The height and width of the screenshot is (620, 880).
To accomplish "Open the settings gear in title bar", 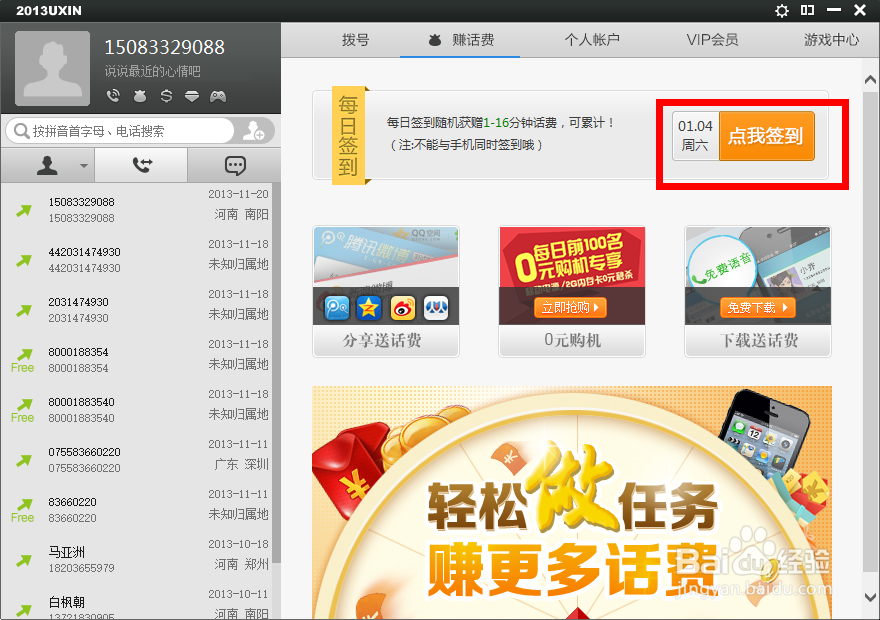I will pos(781,11).
